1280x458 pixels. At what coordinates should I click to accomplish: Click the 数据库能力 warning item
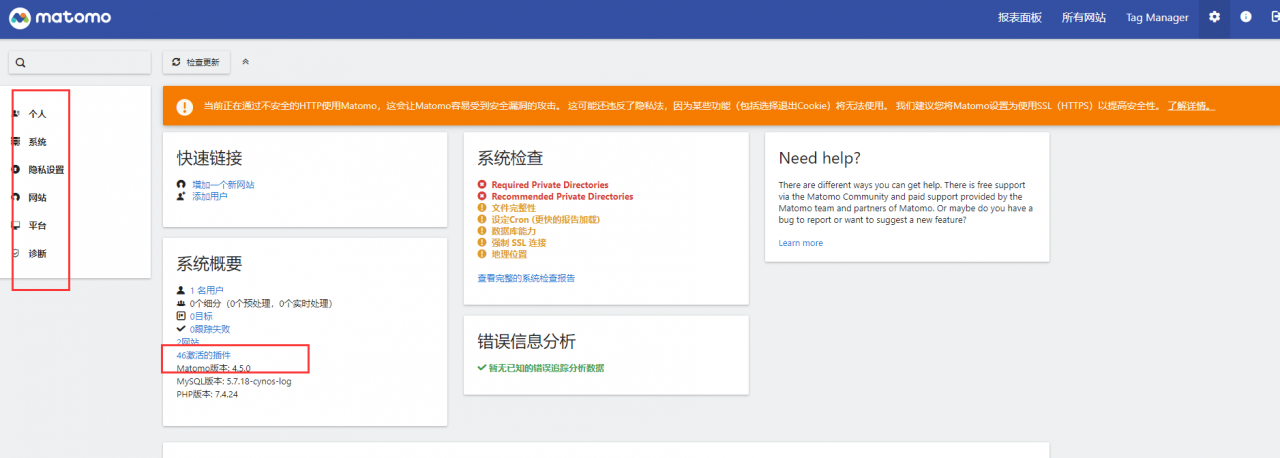tap(513, 231)
